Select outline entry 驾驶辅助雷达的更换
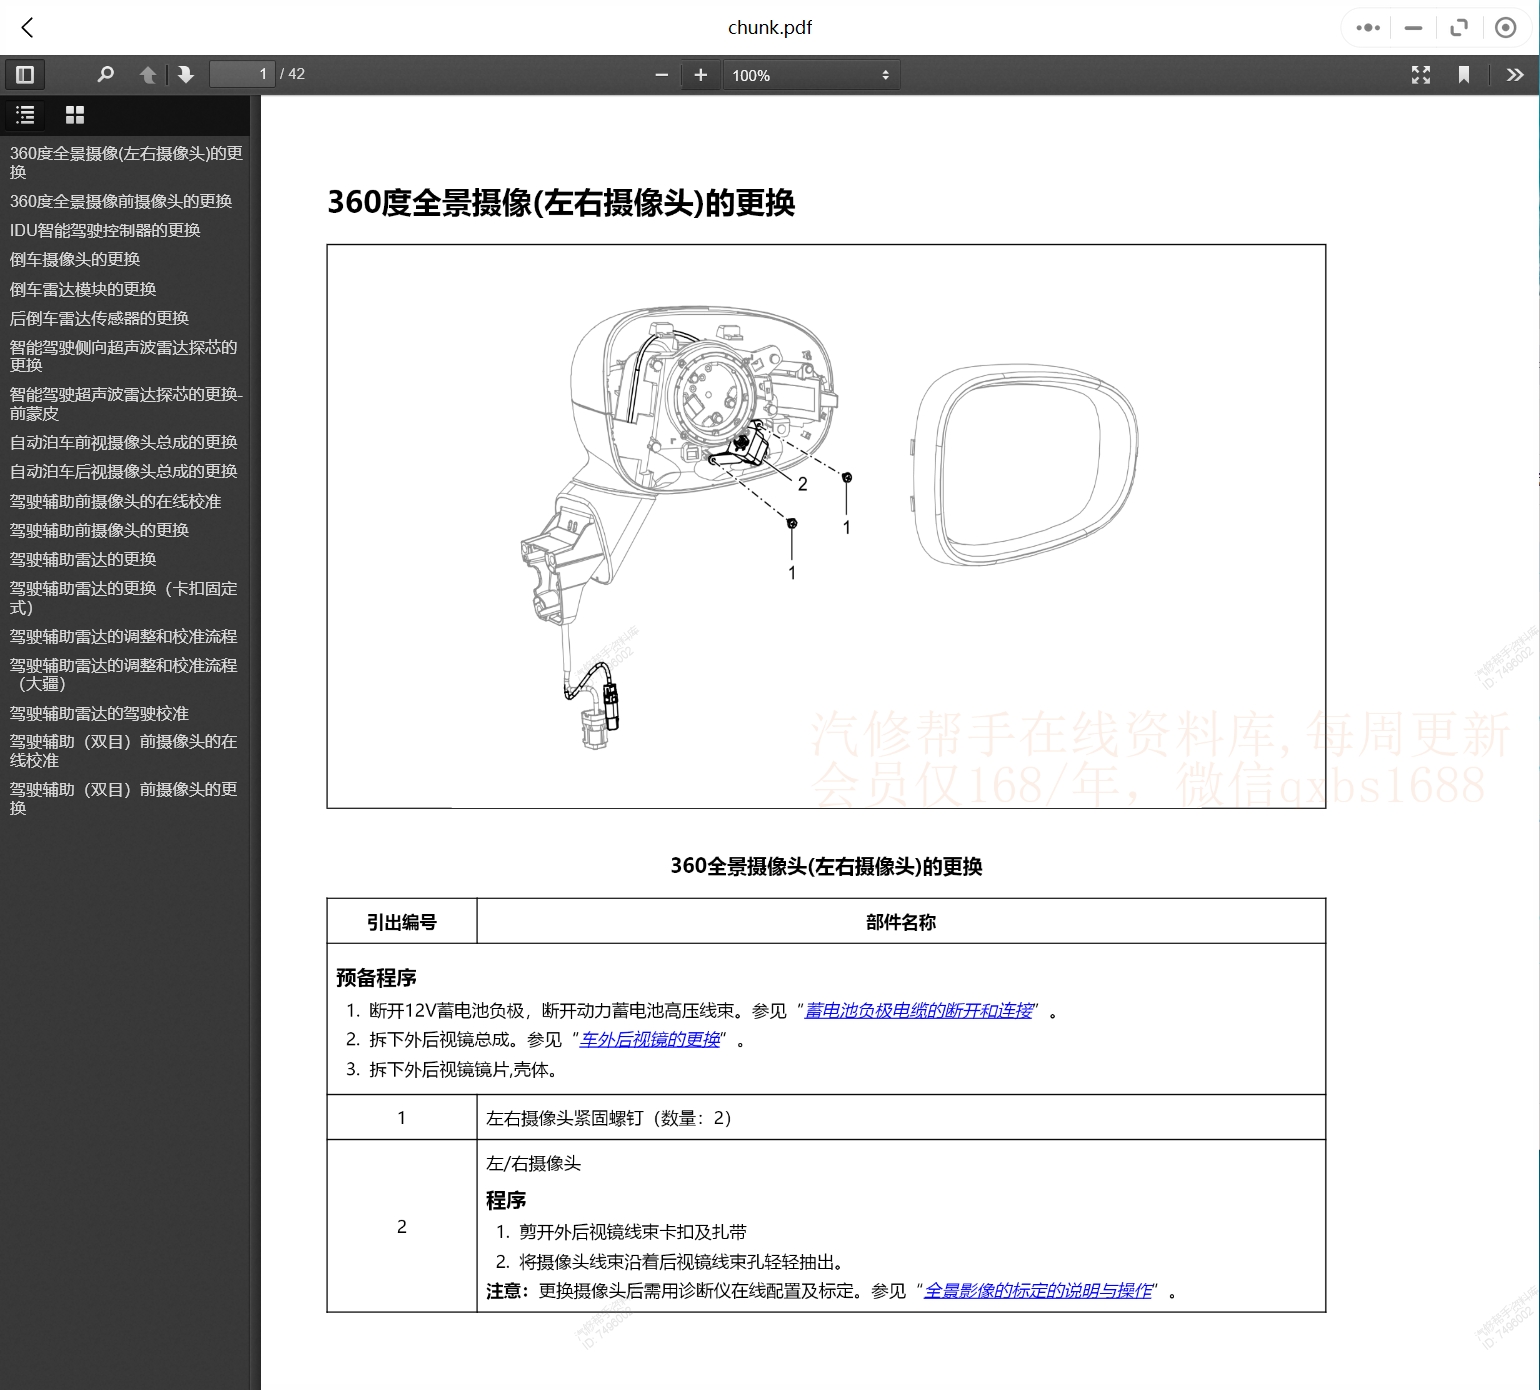 tap(81, 559)
